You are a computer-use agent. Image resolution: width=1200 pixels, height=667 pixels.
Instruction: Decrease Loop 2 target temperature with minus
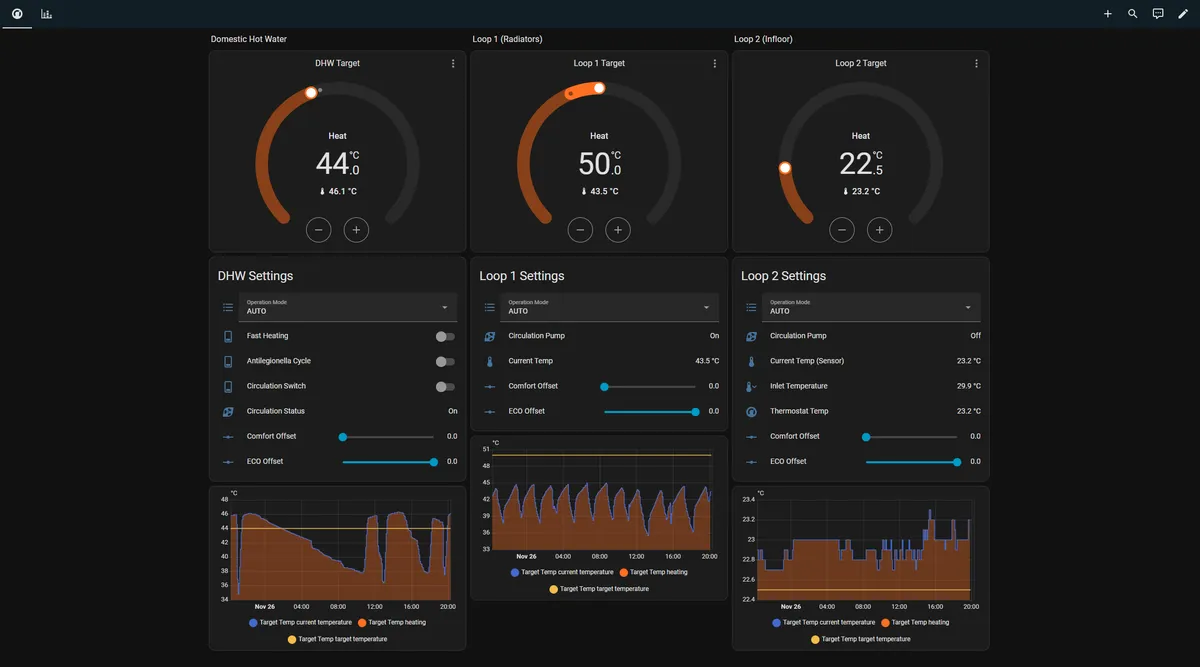842,230
